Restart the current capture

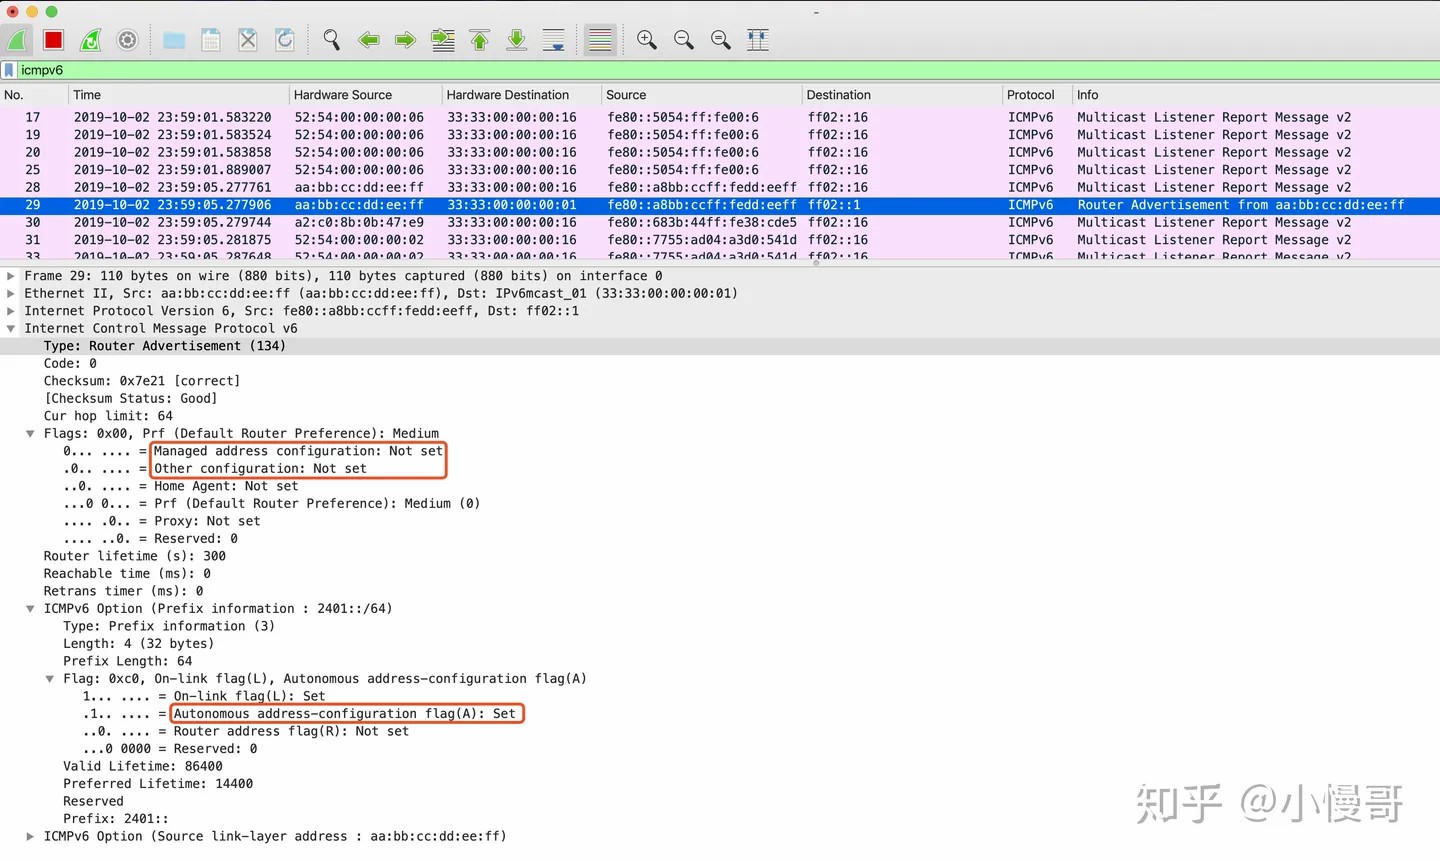click(x=91, y=40)
